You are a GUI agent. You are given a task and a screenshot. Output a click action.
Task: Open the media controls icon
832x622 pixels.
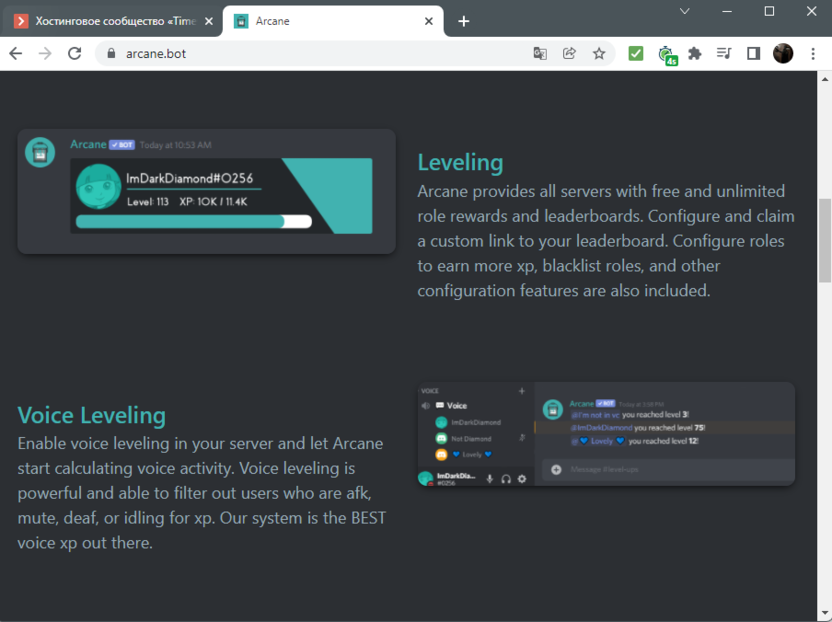tap(724, 54)
